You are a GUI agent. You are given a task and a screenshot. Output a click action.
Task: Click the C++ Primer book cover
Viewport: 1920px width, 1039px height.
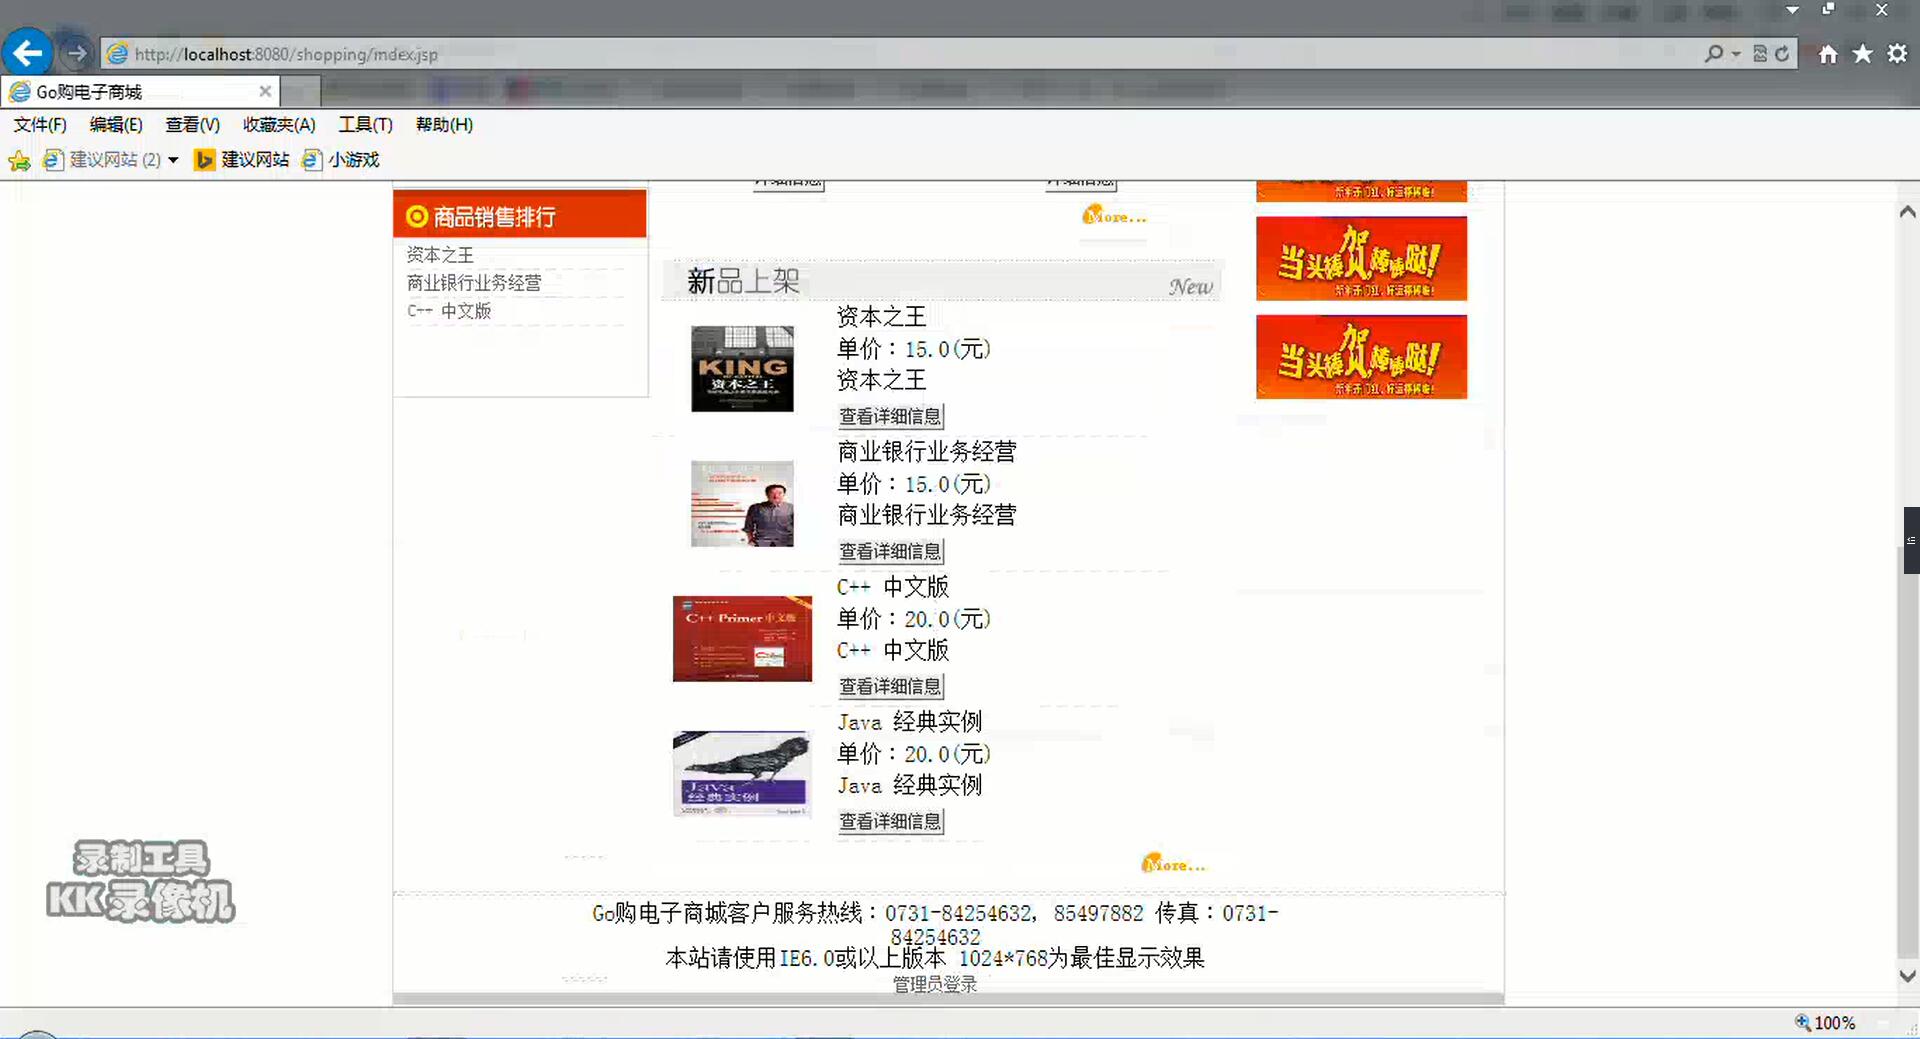coord(742,639)
